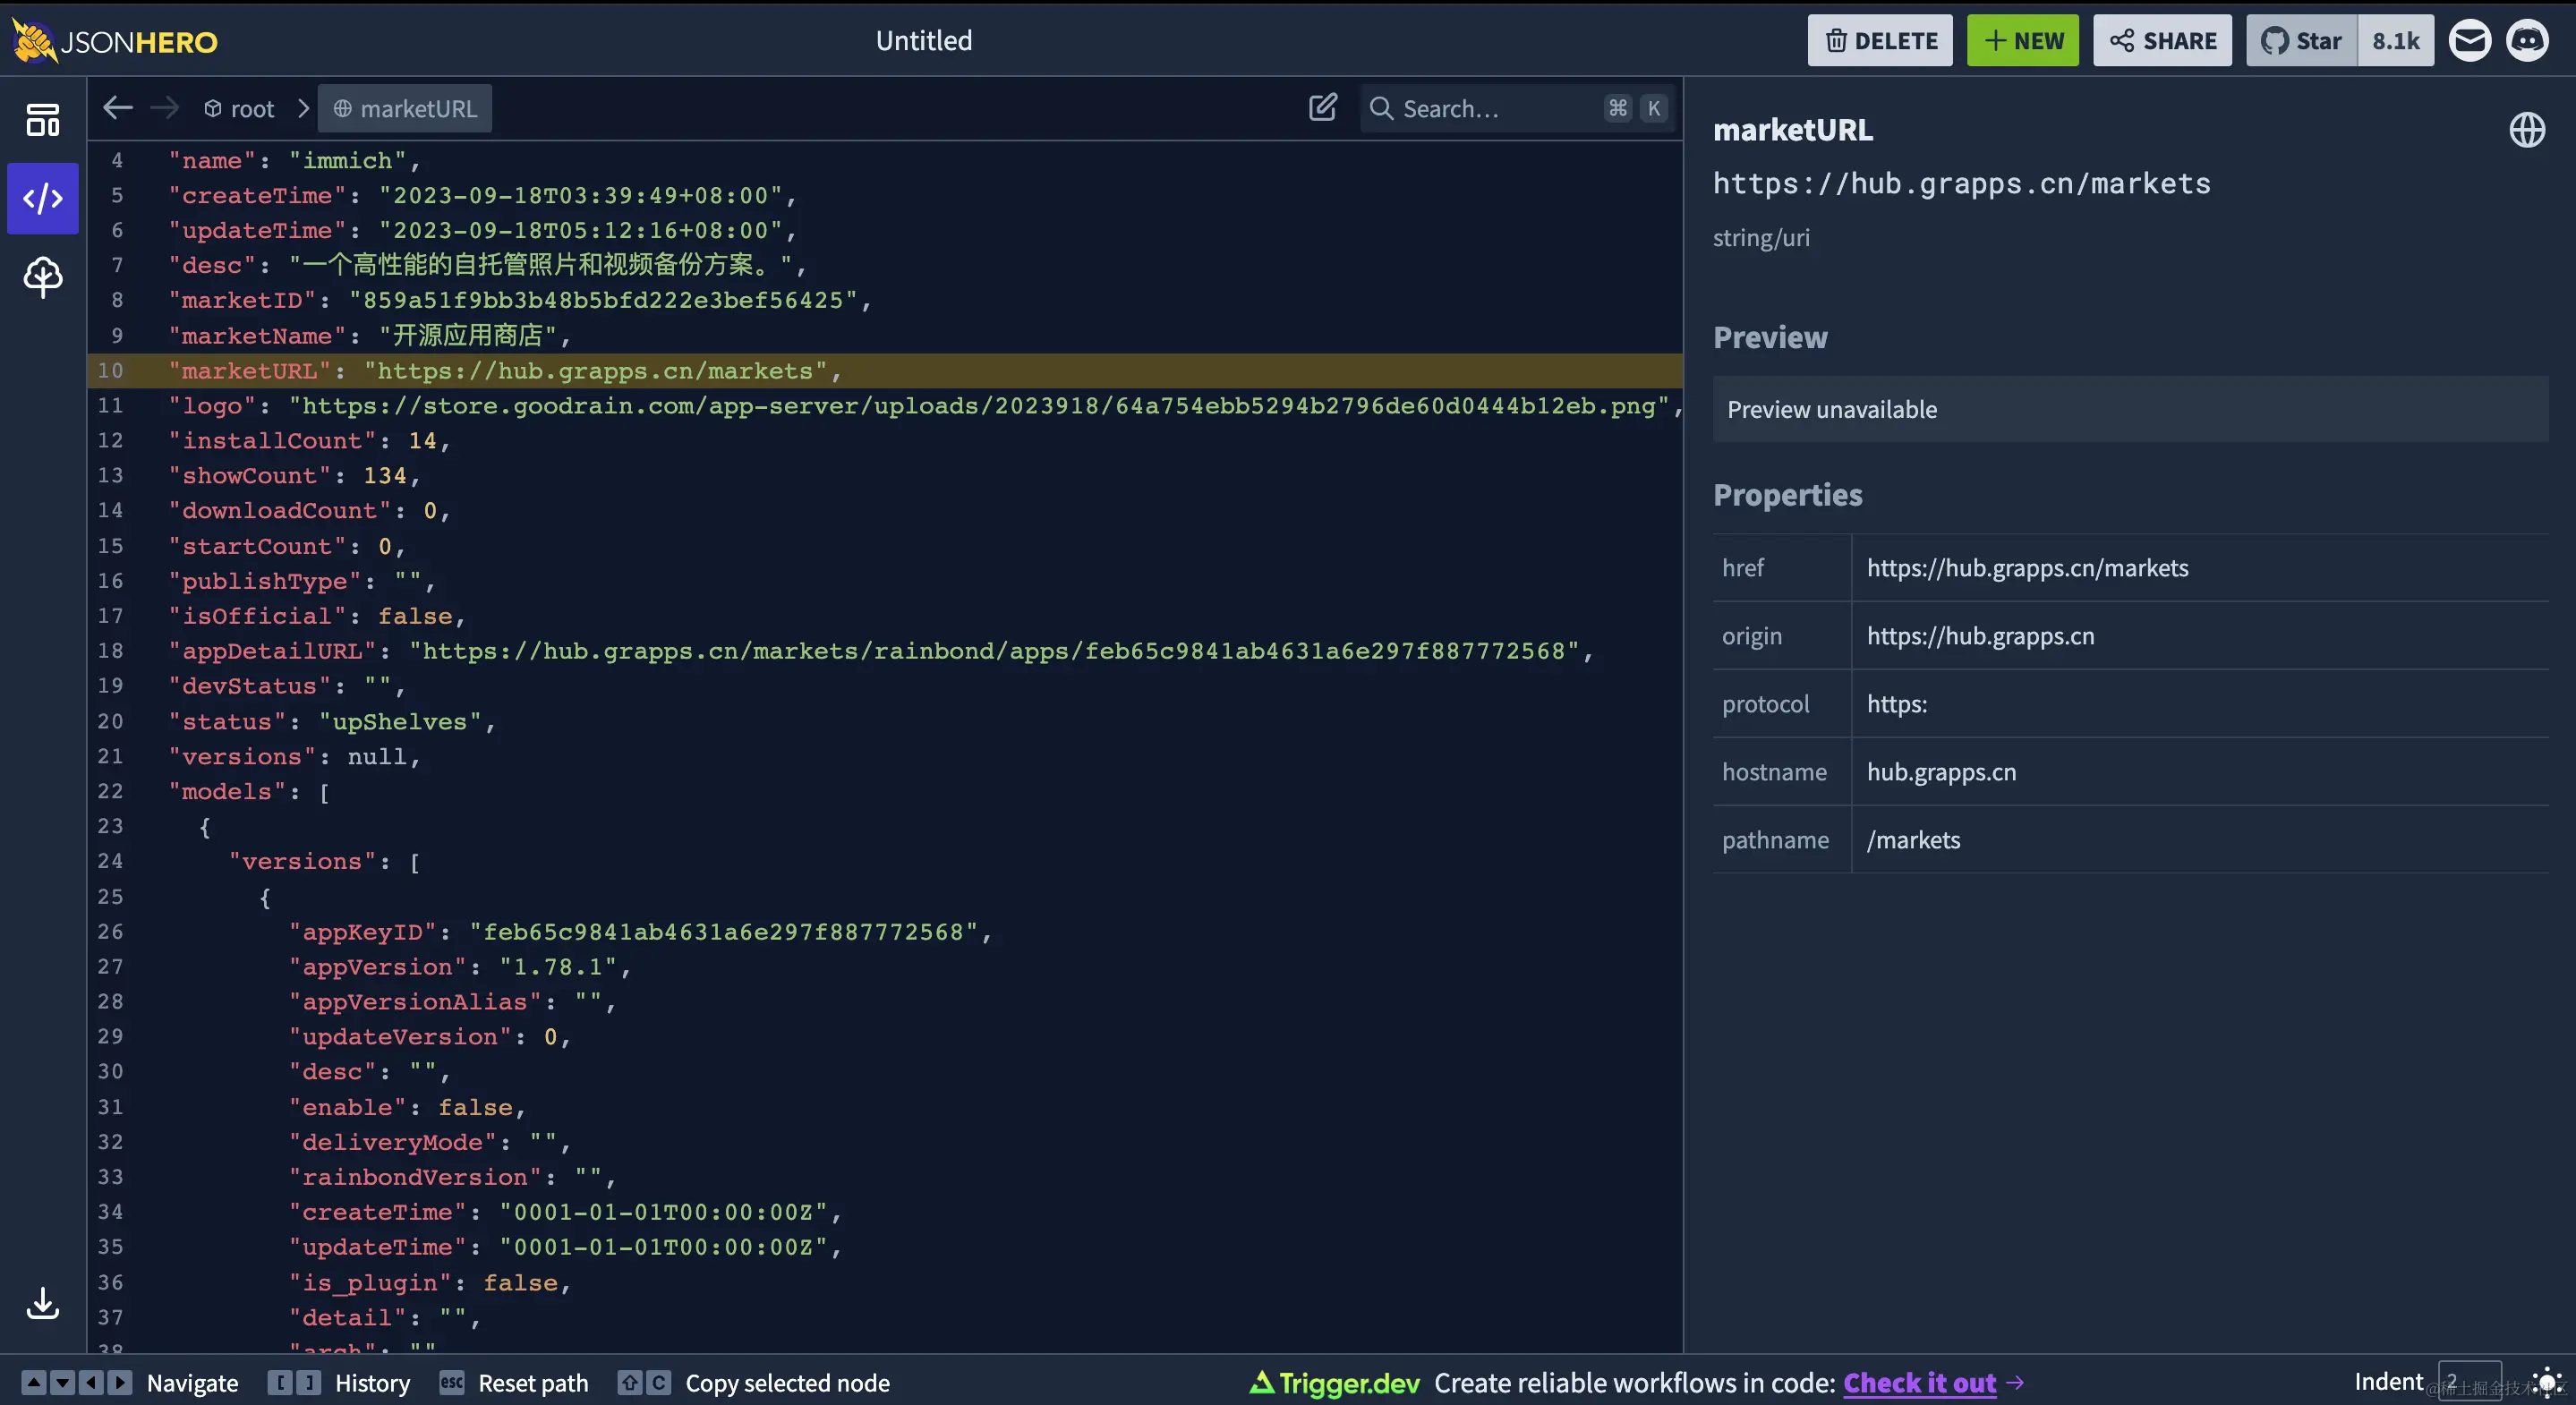Click the History left bracket key icon
This screenshot has width=2576, height=1405.
[281, 1383]
